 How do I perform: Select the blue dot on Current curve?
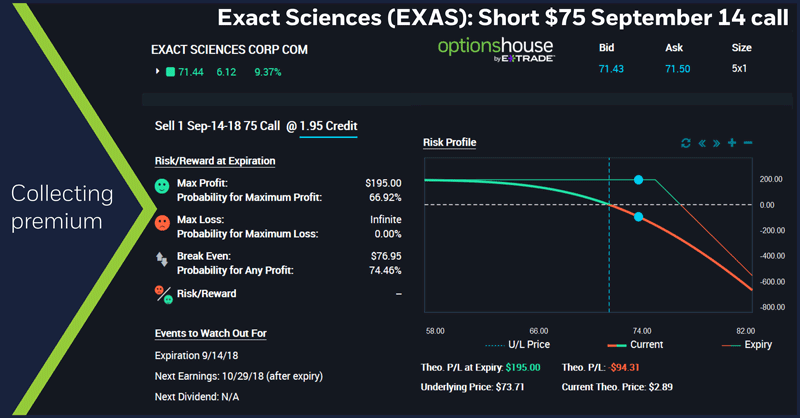click(638, 217)
